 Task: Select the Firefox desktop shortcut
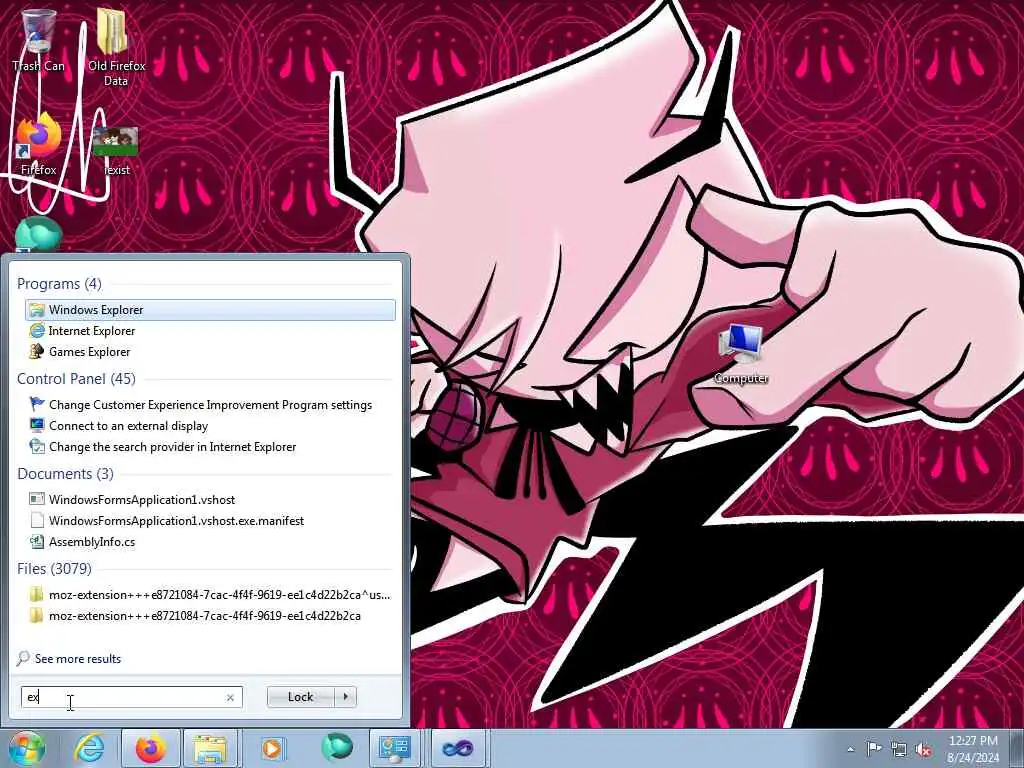39,145
